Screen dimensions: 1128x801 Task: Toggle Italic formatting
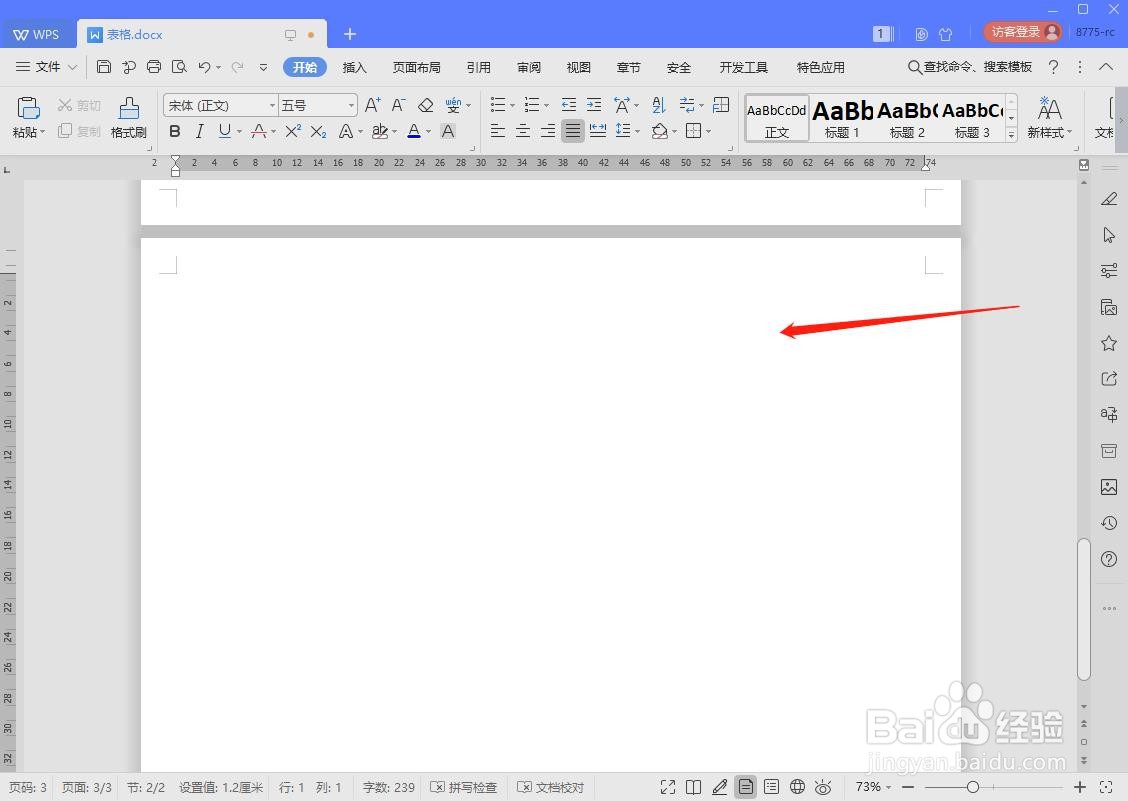199,131
